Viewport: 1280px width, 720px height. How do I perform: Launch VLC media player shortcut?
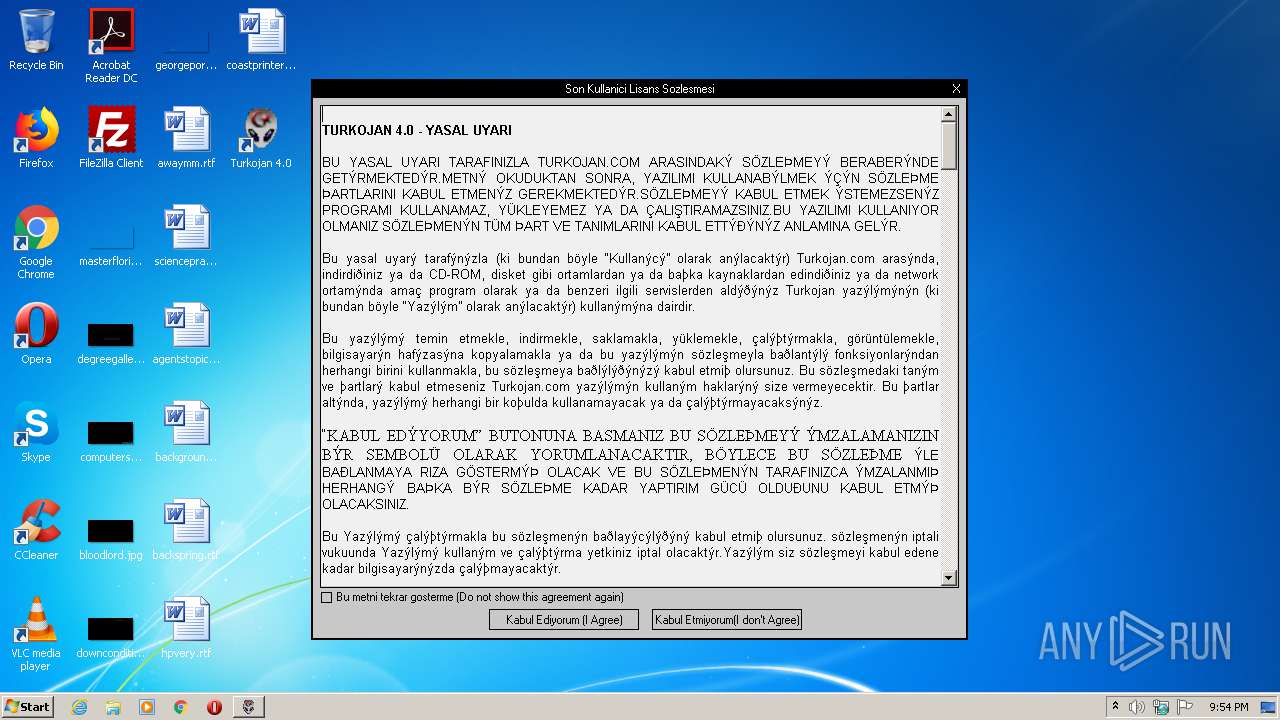[36, 635]
